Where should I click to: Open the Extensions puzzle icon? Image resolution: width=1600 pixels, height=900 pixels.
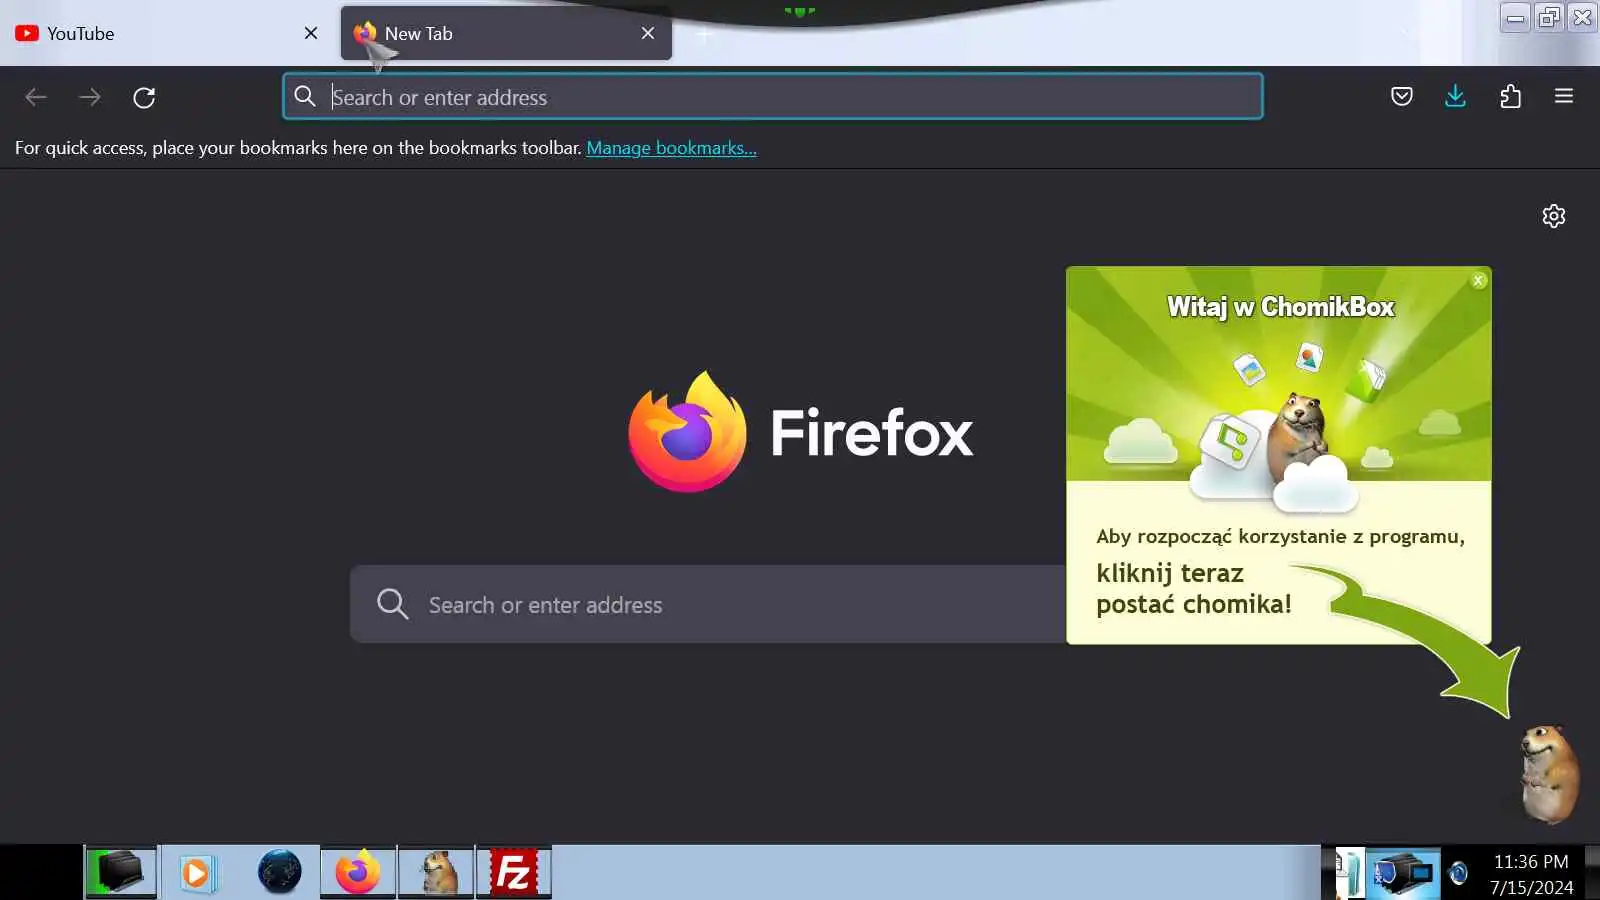tap(1510, 96)
